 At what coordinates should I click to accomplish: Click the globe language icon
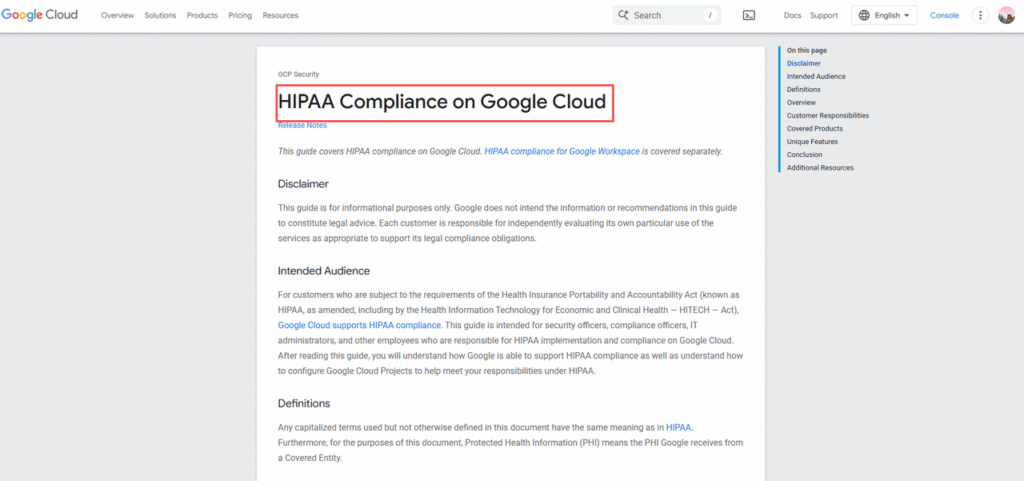tap(864, 15)
